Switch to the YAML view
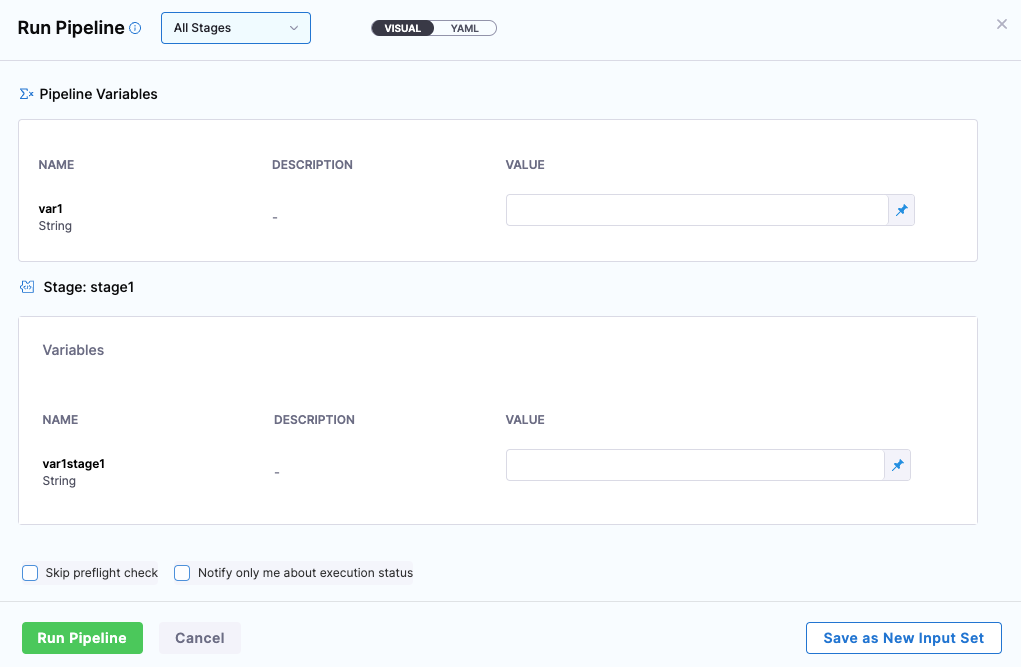Image resolution: width=1021 pixels, height=667 pixels. pyautogui.click(x=465, y=28)
